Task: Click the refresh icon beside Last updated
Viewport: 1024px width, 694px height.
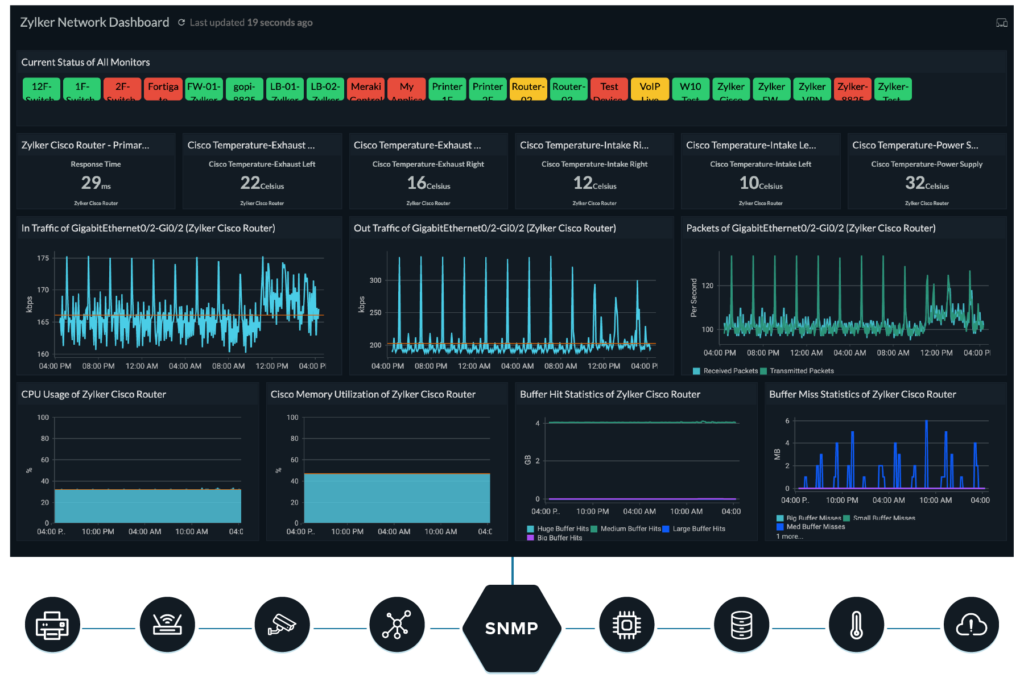Action: pos(181,22)
